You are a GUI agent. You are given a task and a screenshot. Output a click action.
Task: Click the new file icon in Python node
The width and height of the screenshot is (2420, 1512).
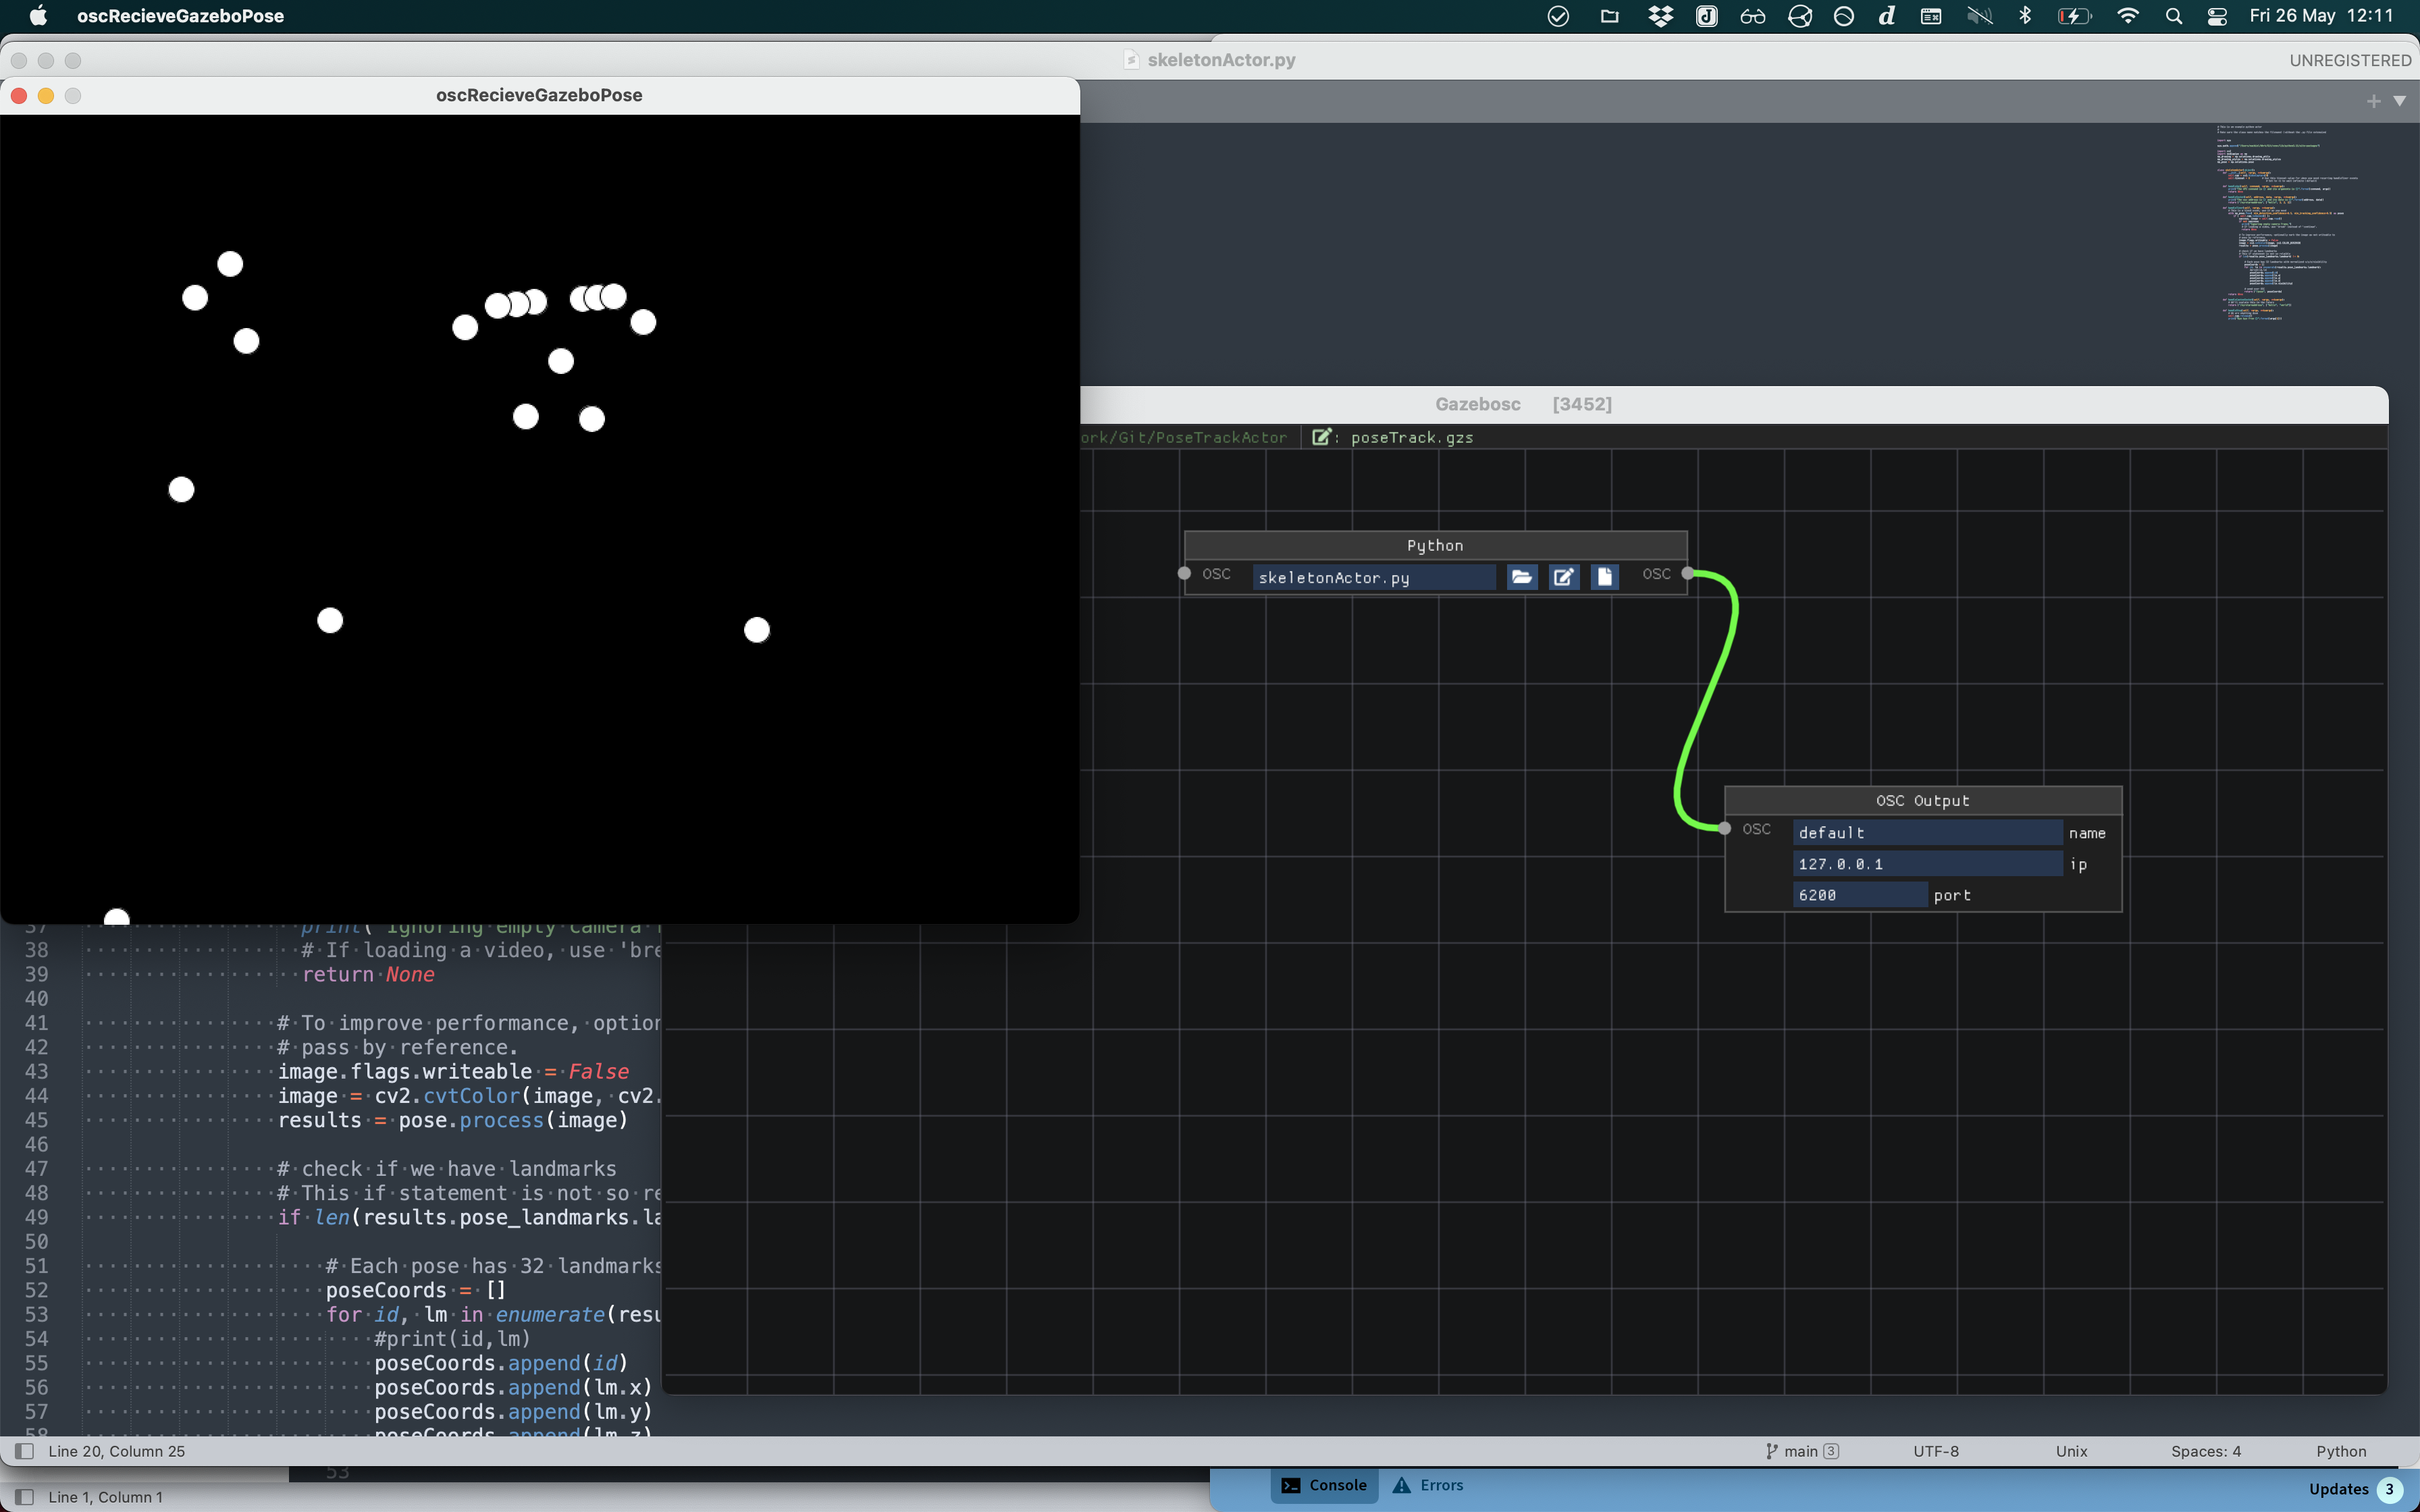coord(1604,577)
